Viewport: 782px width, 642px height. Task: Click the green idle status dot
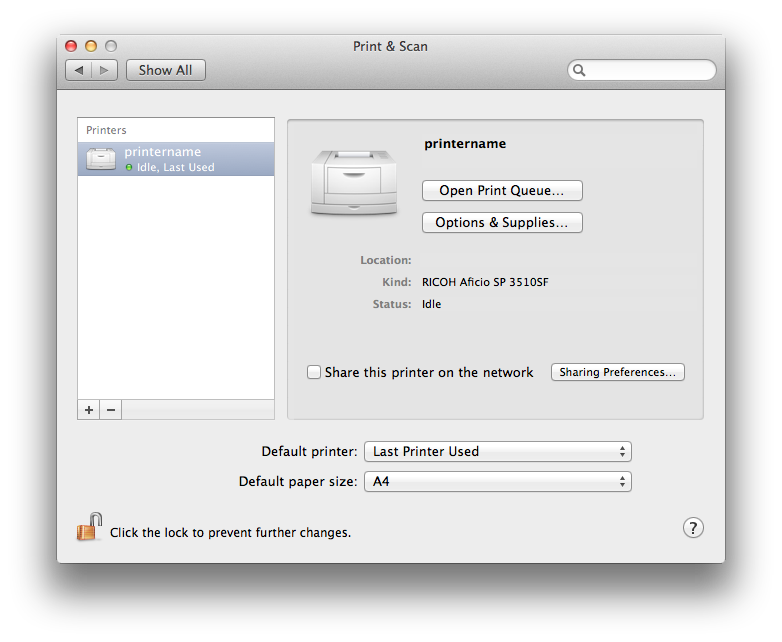129,168
